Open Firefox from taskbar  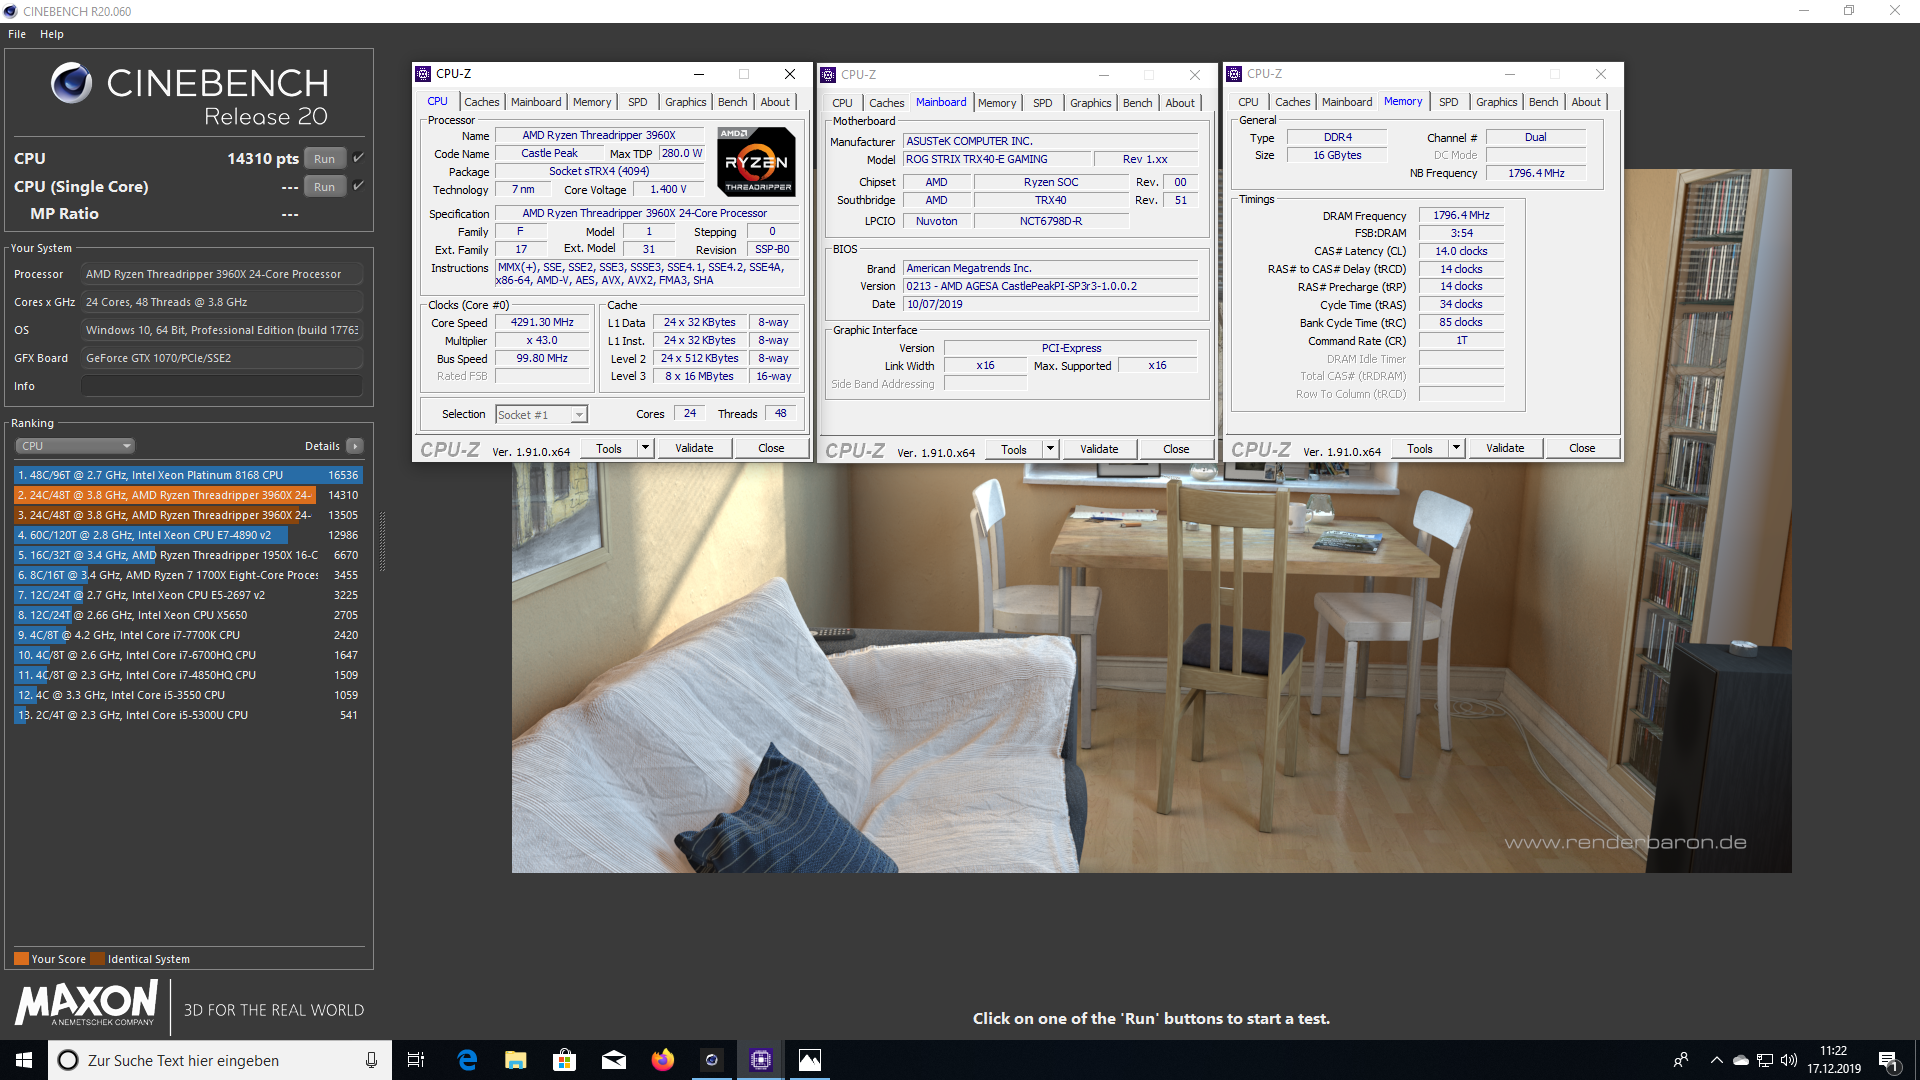click(663, 1060)
